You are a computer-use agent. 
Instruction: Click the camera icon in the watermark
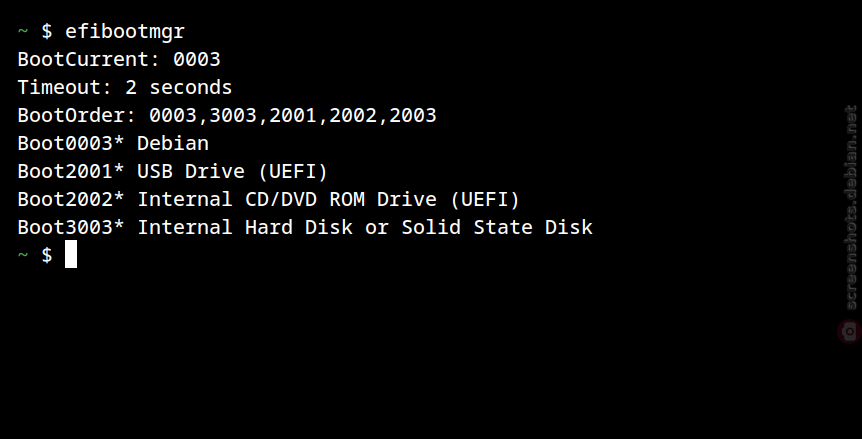[850, 332]
